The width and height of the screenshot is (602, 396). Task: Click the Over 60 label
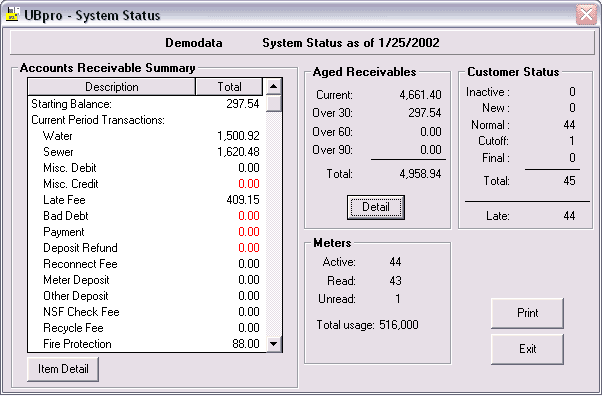(332, 132)
